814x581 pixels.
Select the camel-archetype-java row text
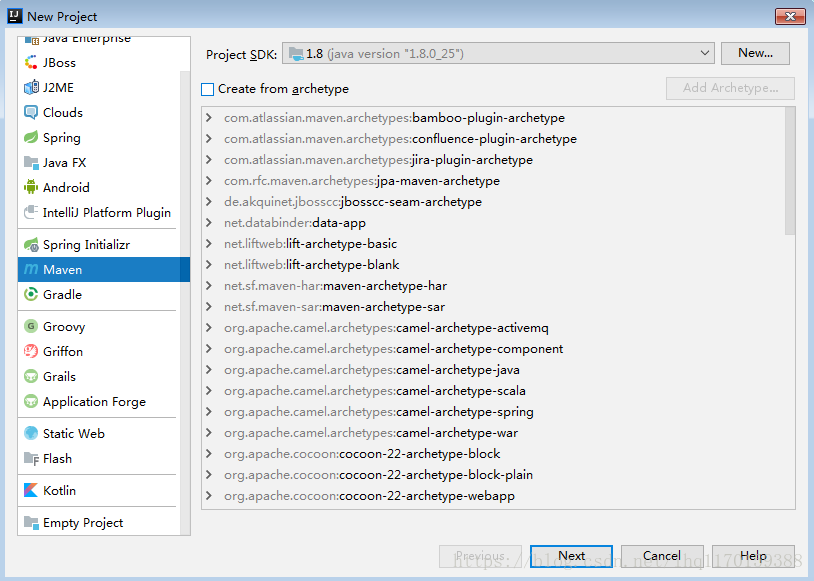click(372, 370)
